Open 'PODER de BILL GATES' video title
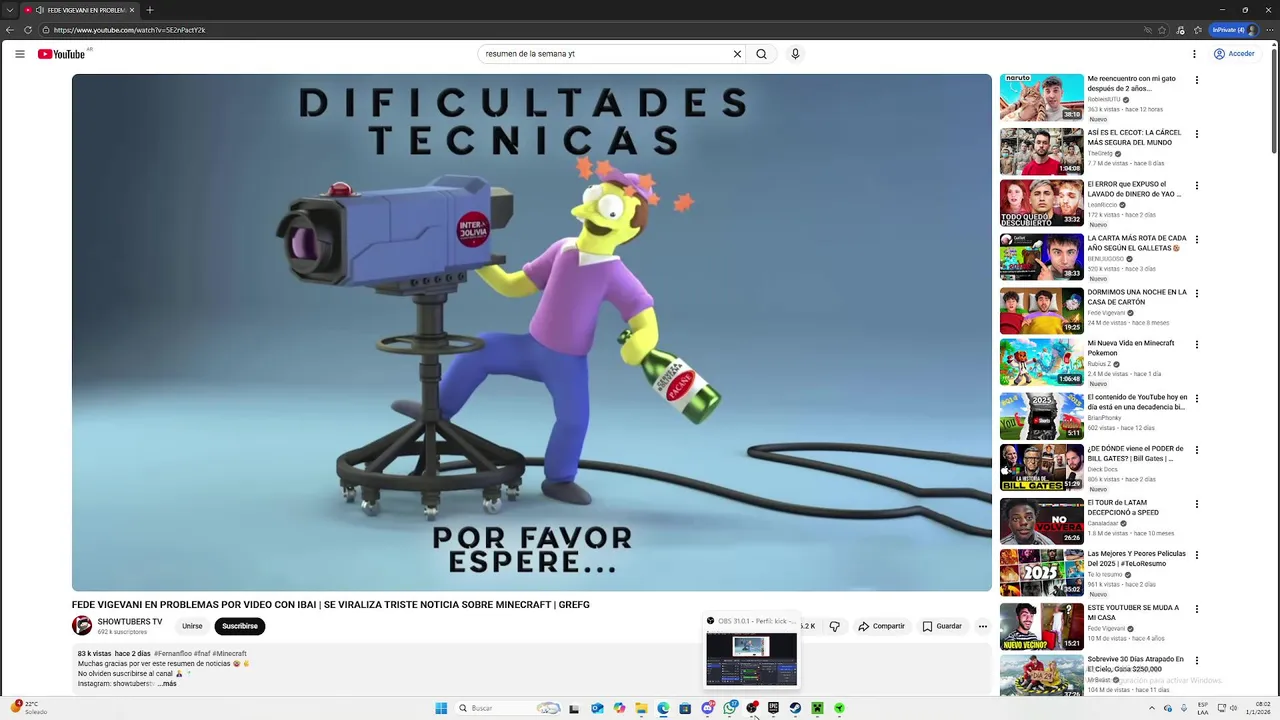Image resolution: width=1280 pixels, height=720 pixels. 1135,453
